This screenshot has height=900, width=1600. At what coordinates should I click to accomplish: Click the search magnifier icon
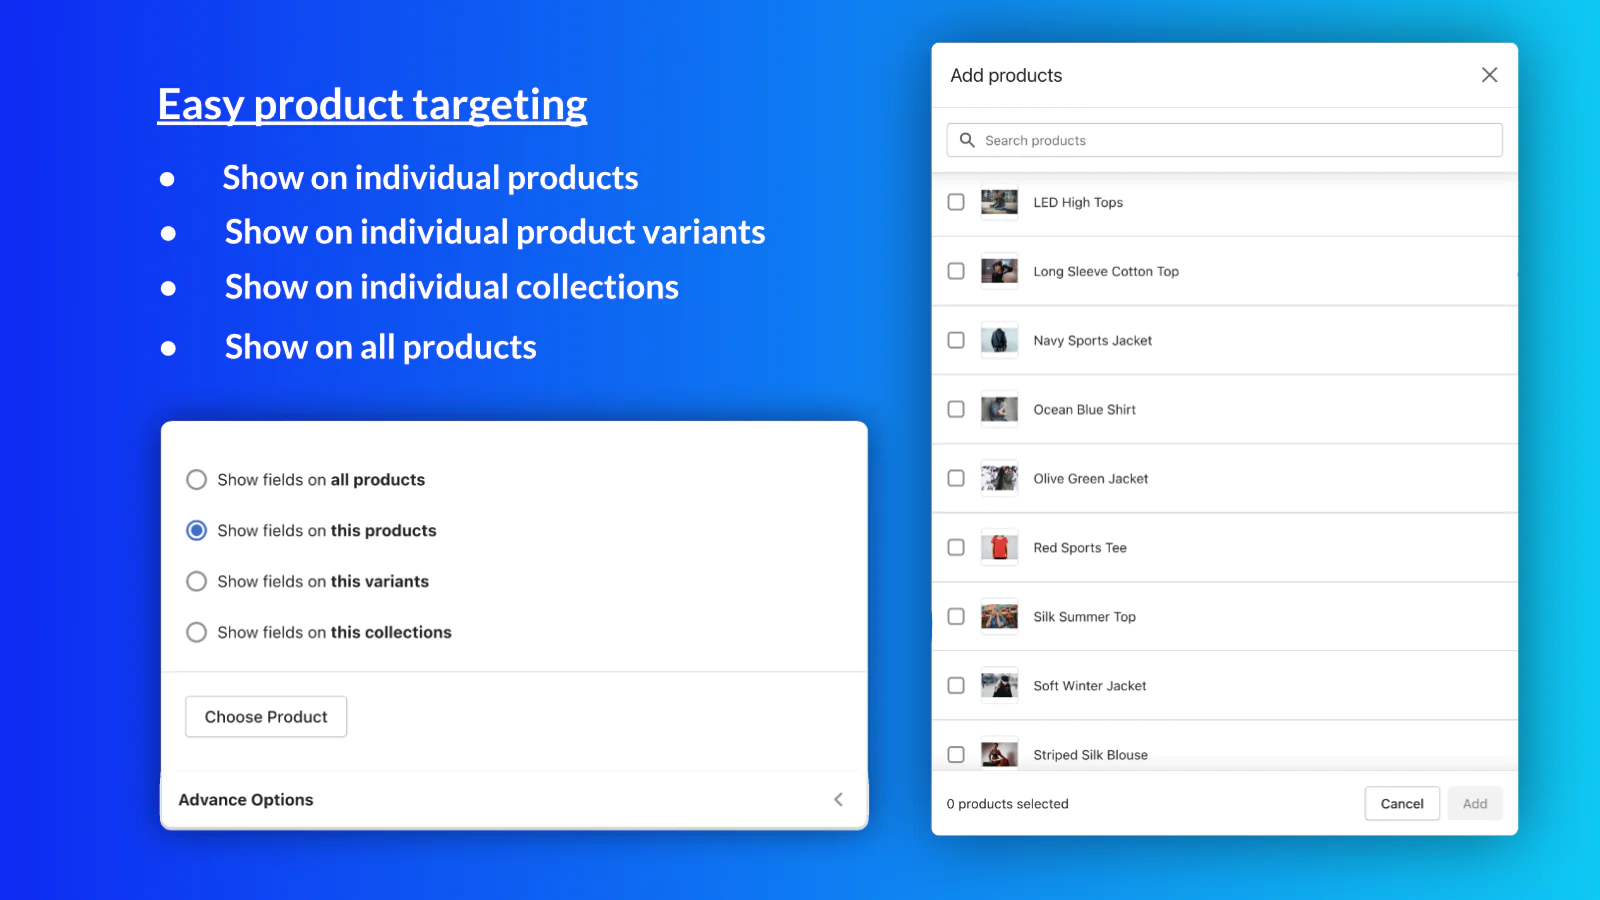[x=967, y=140]
